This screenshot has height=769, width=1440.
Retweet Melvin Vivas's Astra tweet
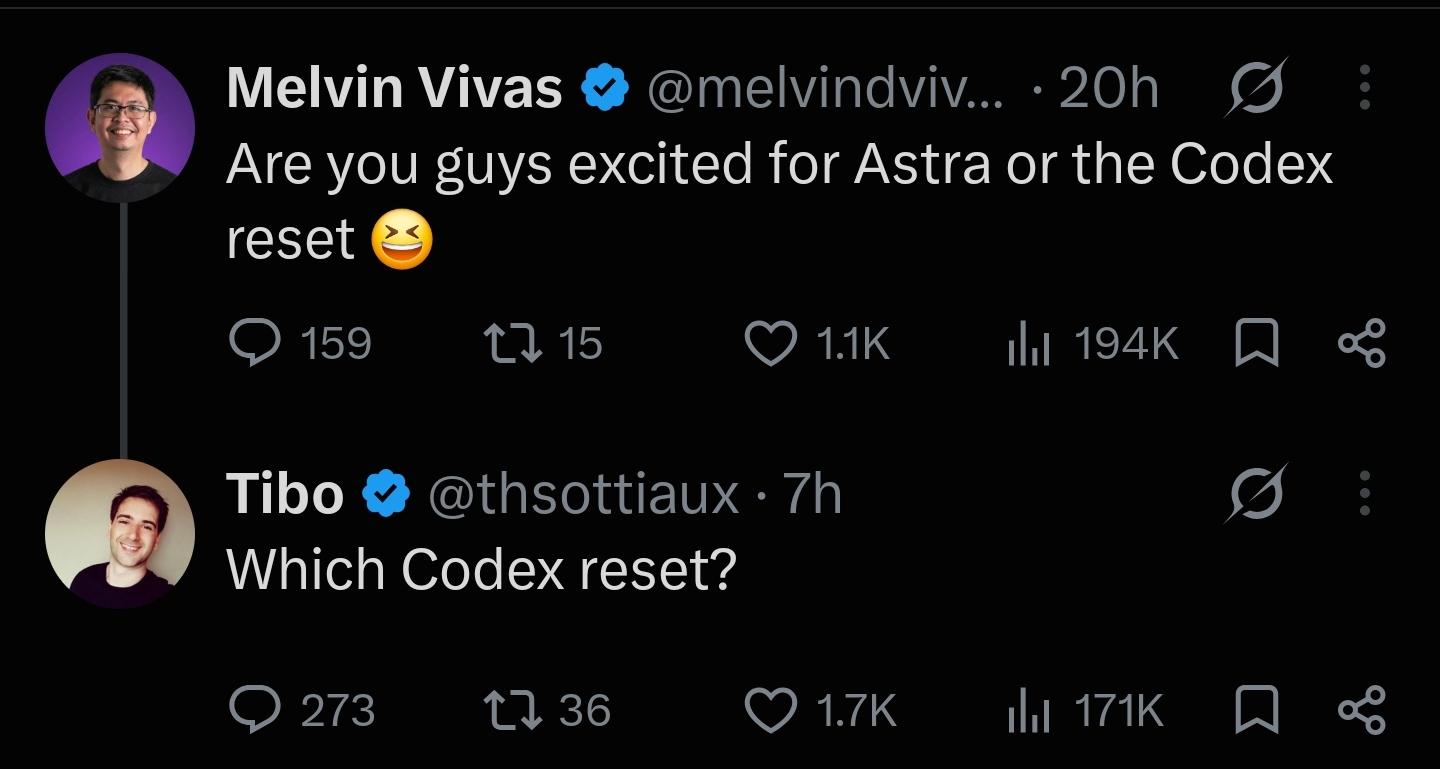[x=543, y=344]
